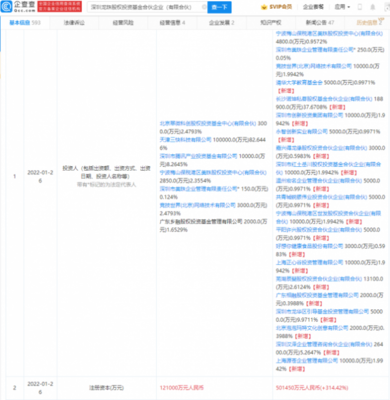Open 好想你健康食品股份有限公司 link
Viewport: 390px width, 400px height.
pyautogui.click(x=309, y=246)
